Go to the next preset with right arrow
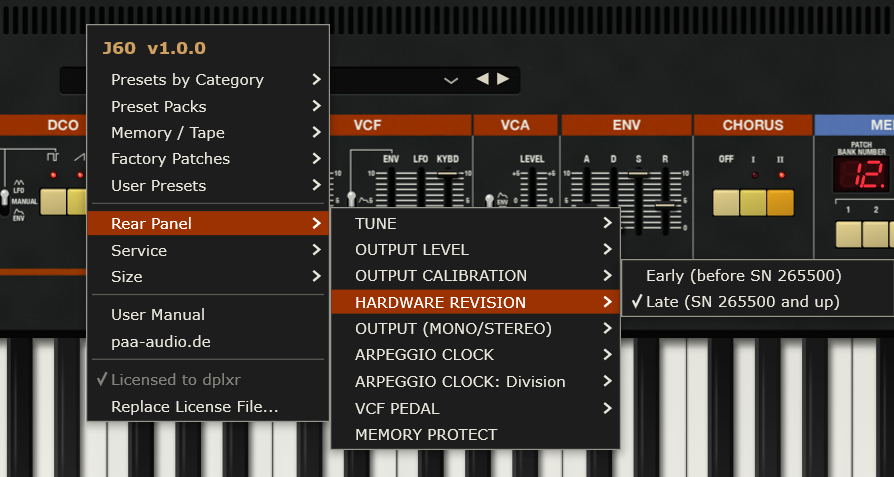Screen dimensions: 894x477 click(x=503, y=79)
